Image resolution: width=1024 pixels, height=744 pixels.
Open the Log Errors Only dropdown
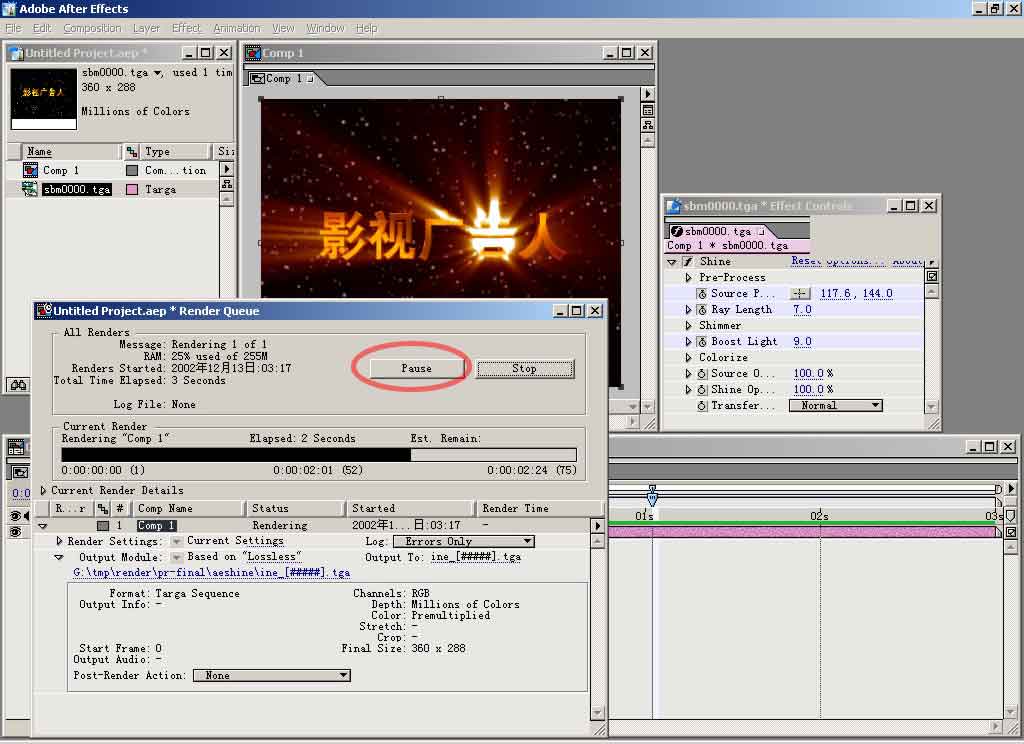tap(463, 541)
